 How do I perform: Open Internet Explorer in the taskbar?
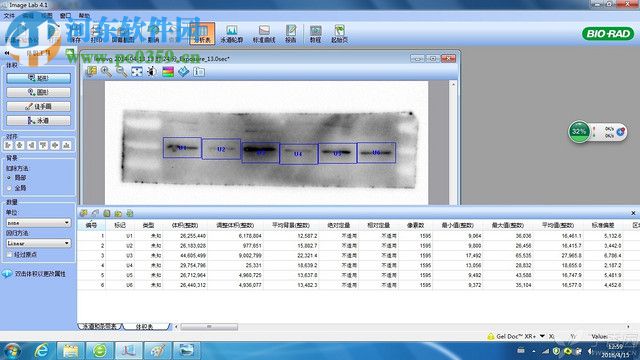point(42,351)
